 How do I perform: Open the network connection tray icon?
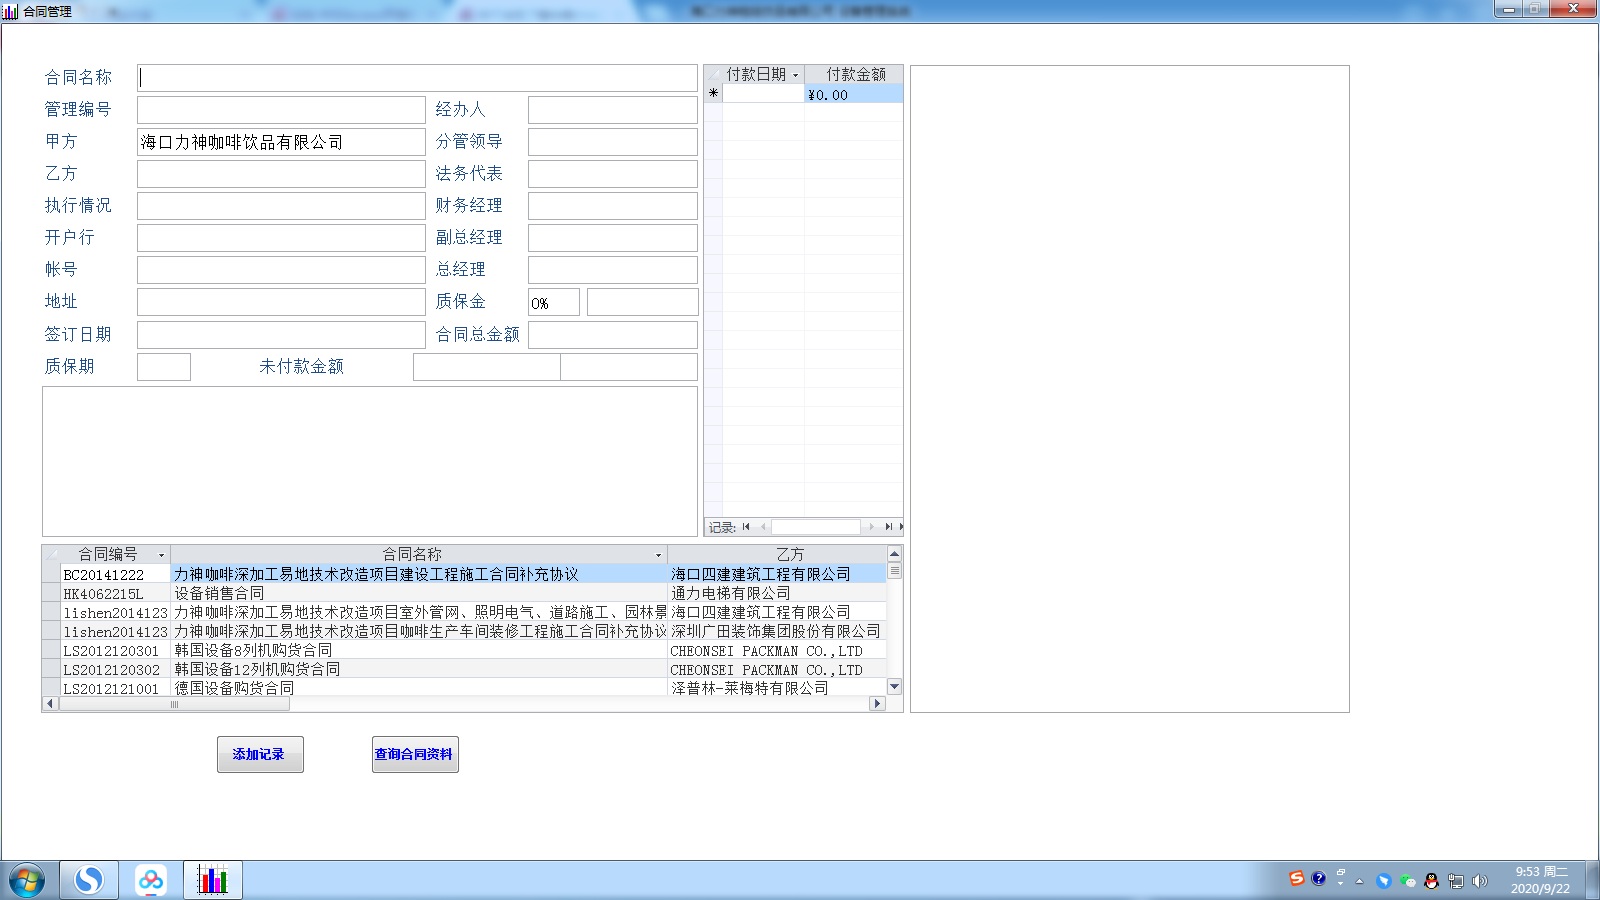click(x=1456, y=881)
